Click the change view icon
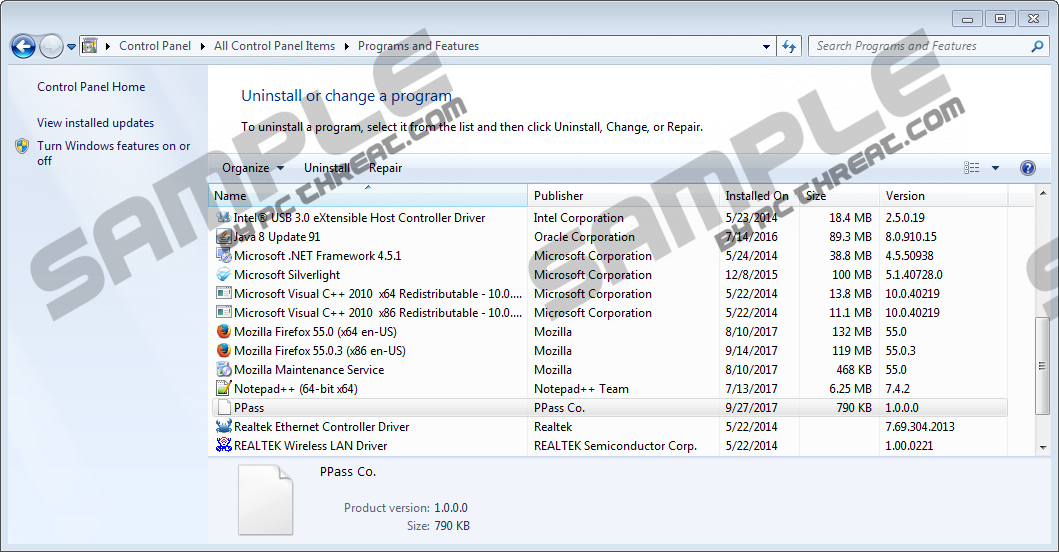Image resolution: width=1059 pixels, height=552 pixels. pyautogui.click(x=971, y=168)
